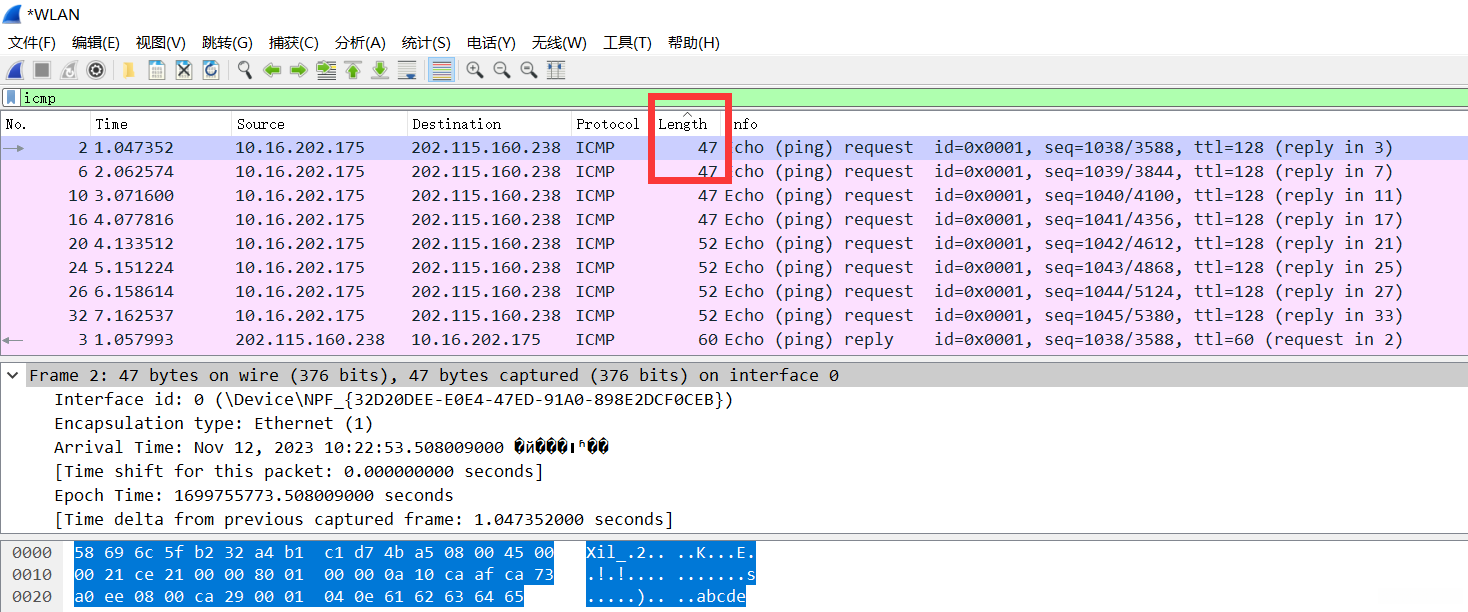Reload the capture file
1468x612 pixels.
(x=211, y=70)
